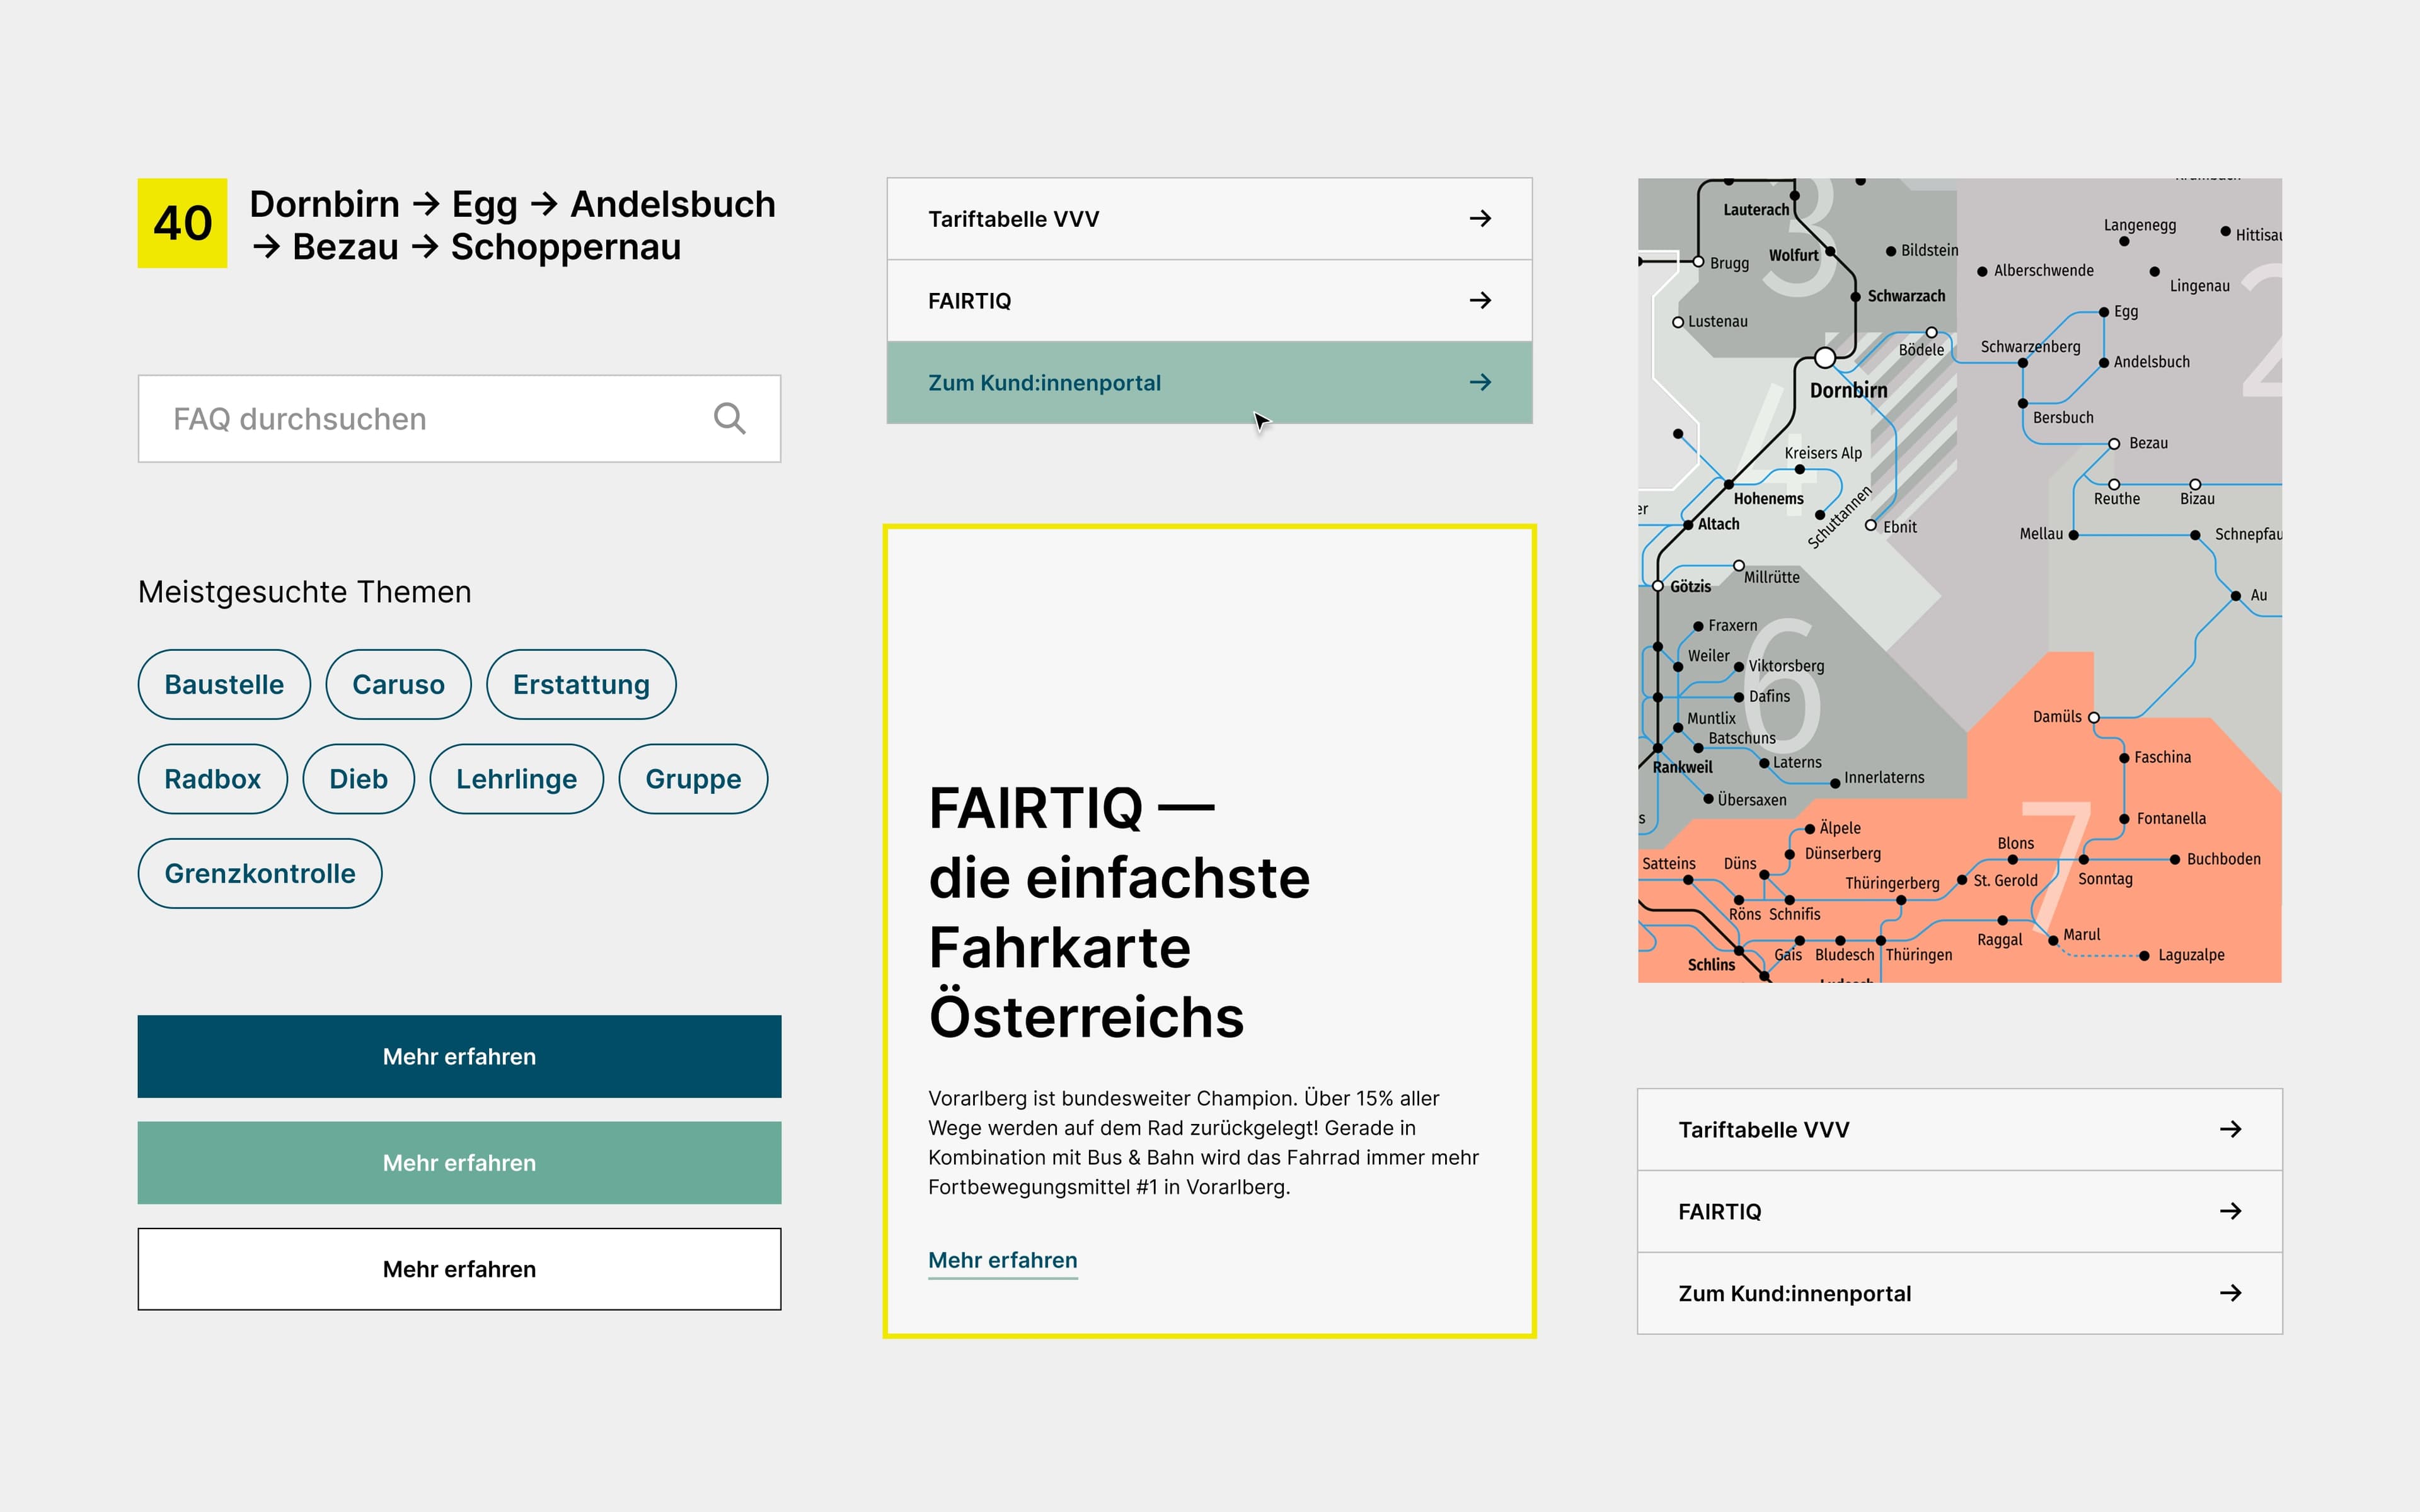Click the Mellau label on the map
2420x1512 pixels.
2040,534
